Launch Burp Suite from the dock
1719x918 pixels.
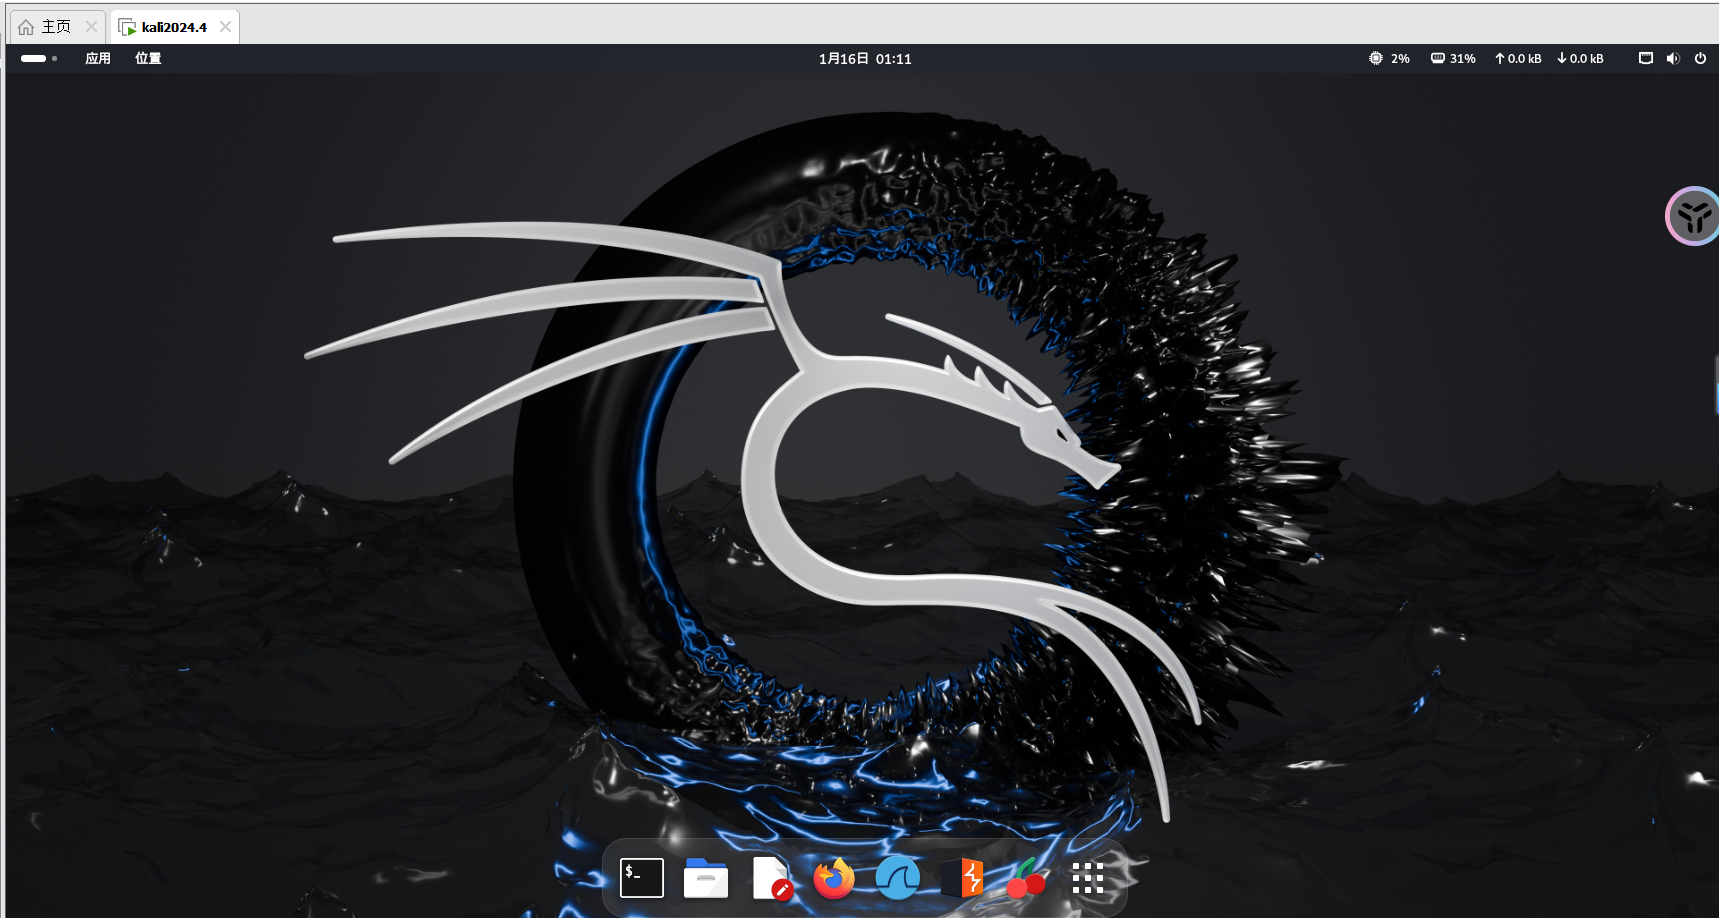pyautogui.click(x=964, y=878)
